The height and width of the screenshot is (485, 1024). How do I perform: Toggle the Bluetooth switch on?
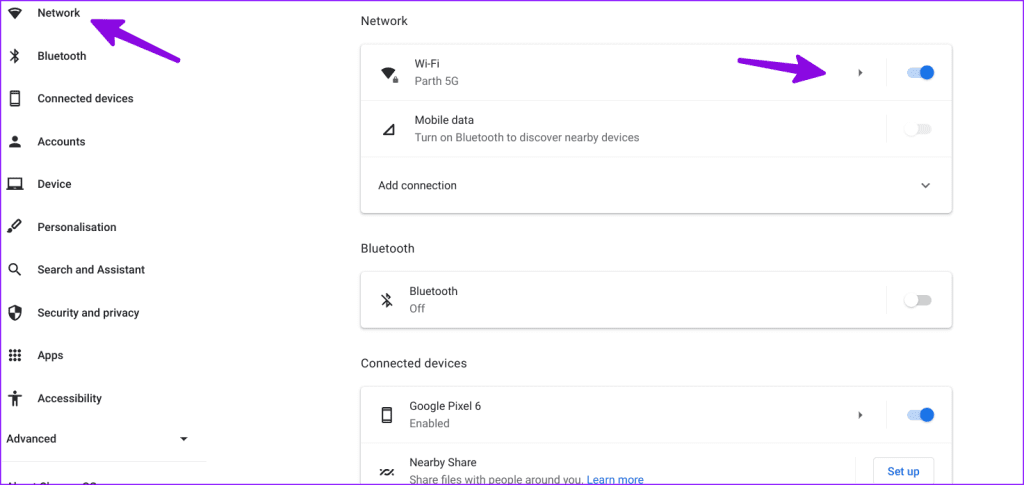(918, 300)
